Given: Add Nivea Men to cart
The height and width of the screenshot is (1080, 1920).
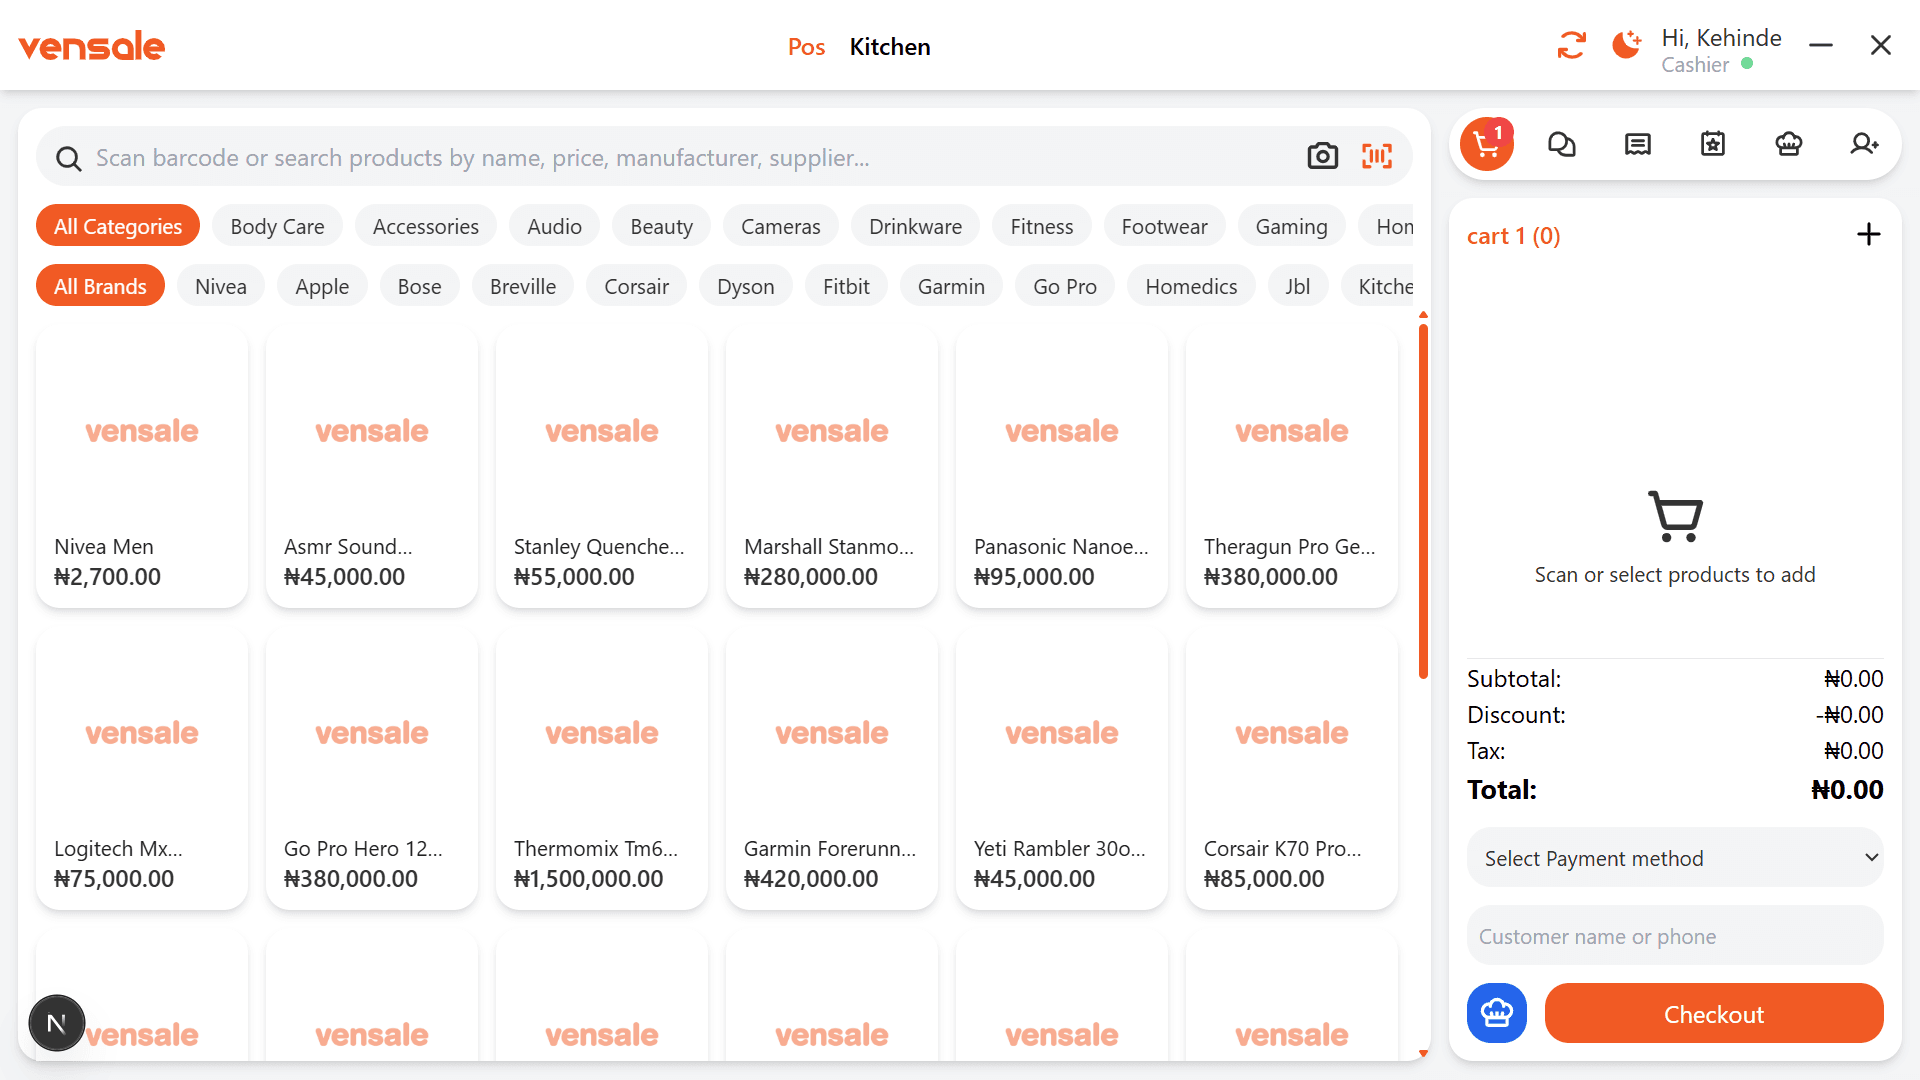Looking at the screenshot, I should pyautogui.click(x=142, y=467).
